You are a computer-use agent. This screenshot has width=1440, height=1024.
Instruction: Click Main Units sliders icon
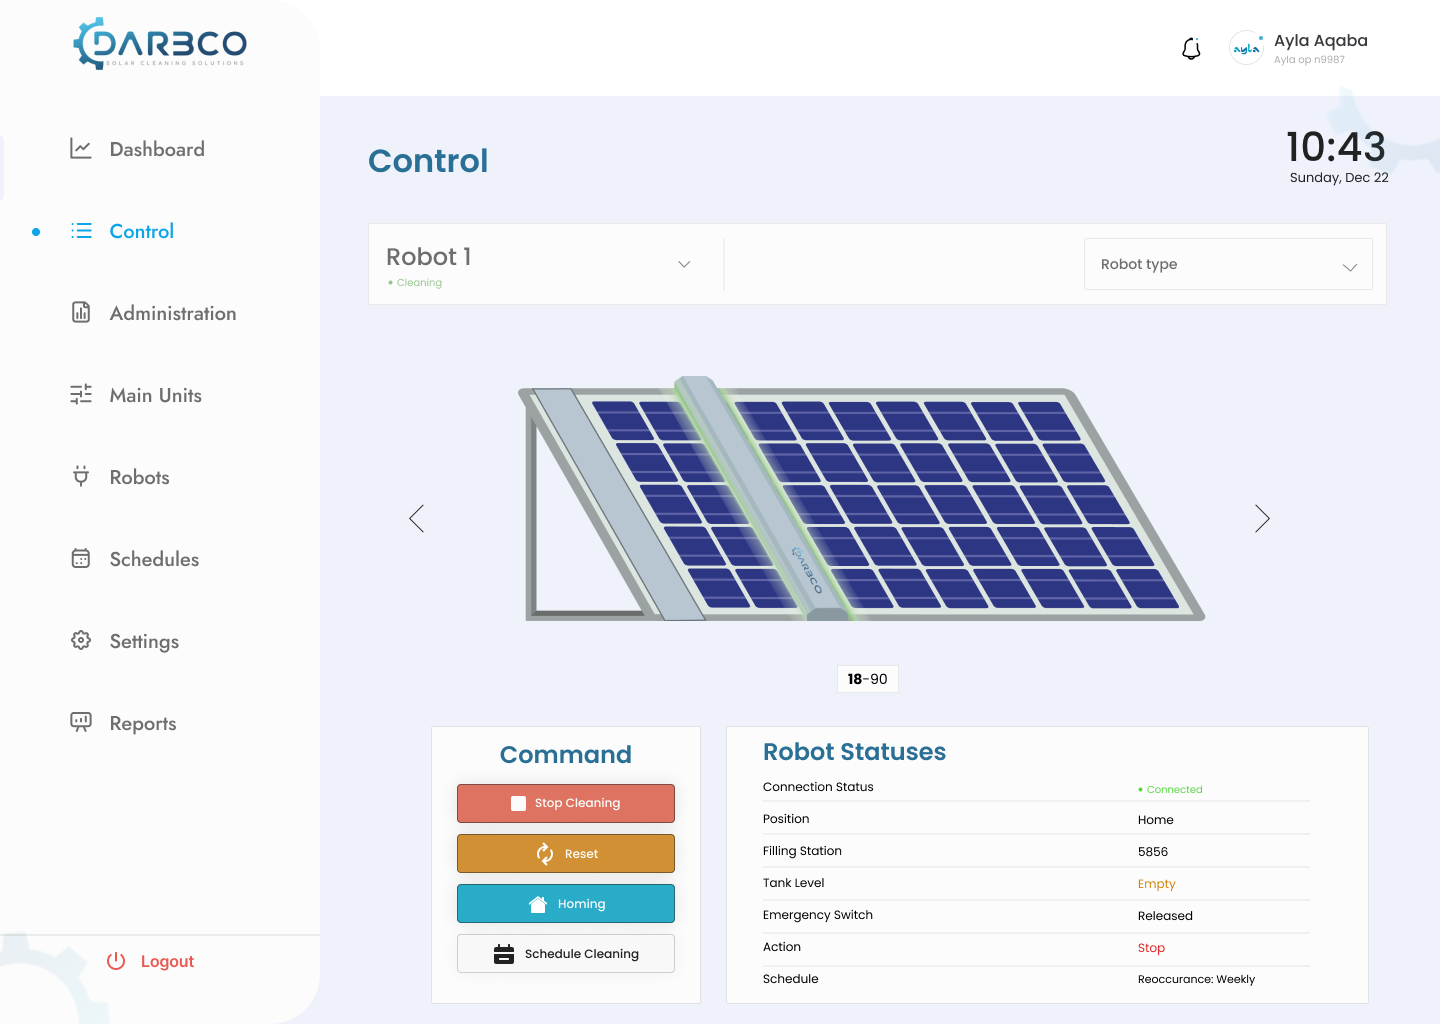[x=81, y=395]
